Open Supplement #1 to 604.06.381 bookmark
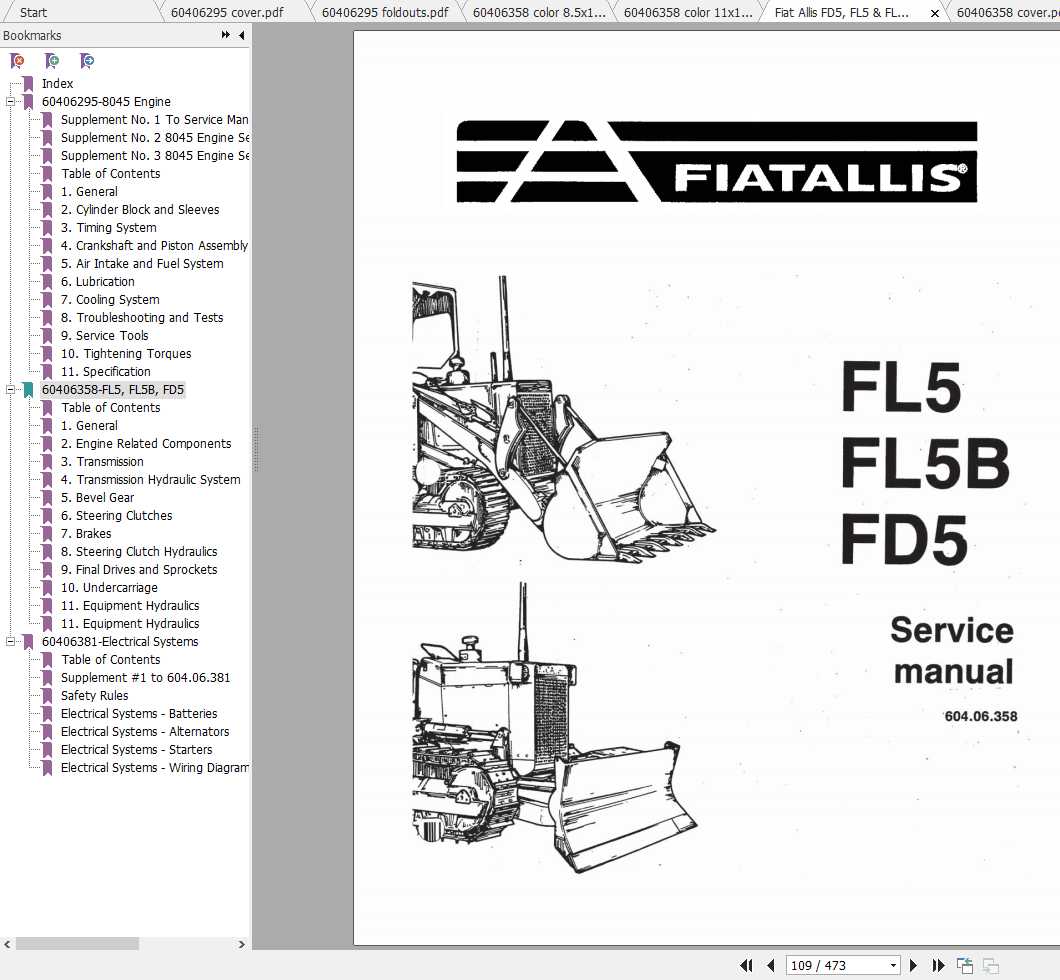This screenshot has height=980, width=1060. tap(145, 678)
